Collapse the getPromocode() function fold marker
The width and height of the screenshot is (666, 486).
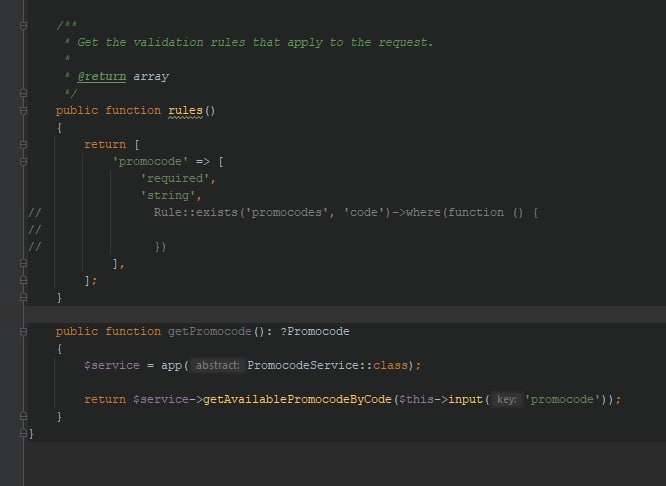24,331
